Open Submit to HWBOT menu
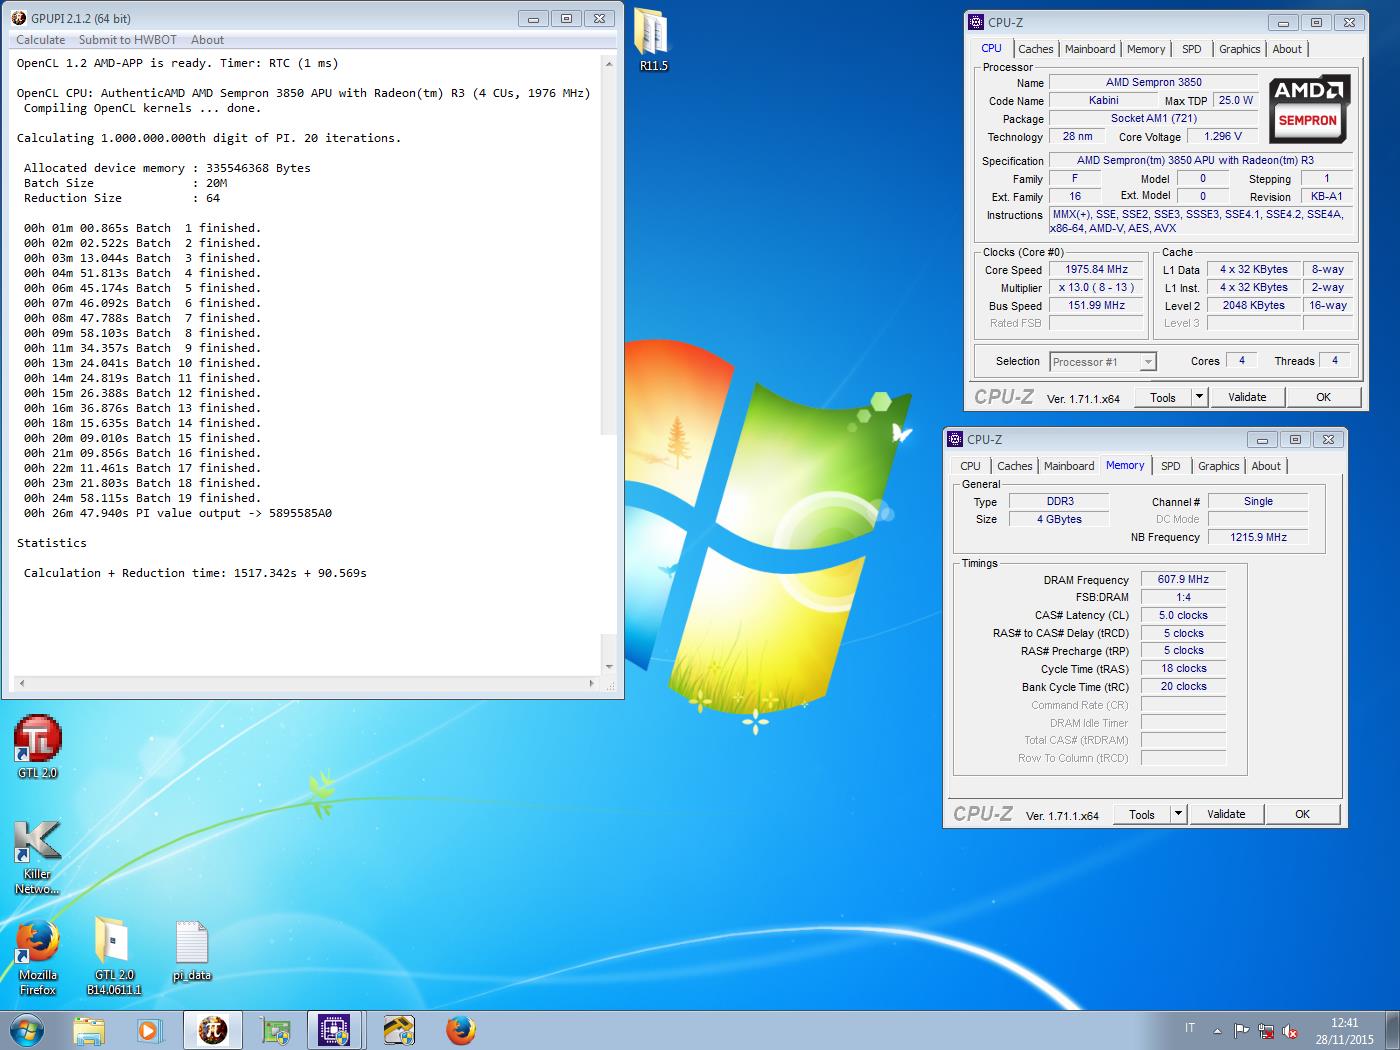This screenshot has height=1050, width=1400. point(128,40)
